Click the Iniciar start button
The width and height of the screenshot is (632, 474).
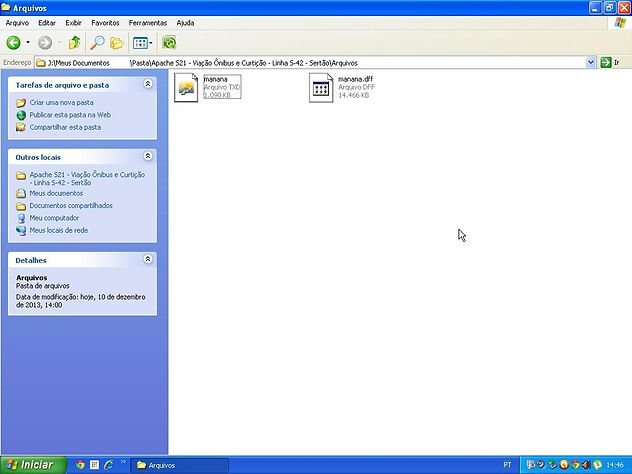tap(33, 465)
